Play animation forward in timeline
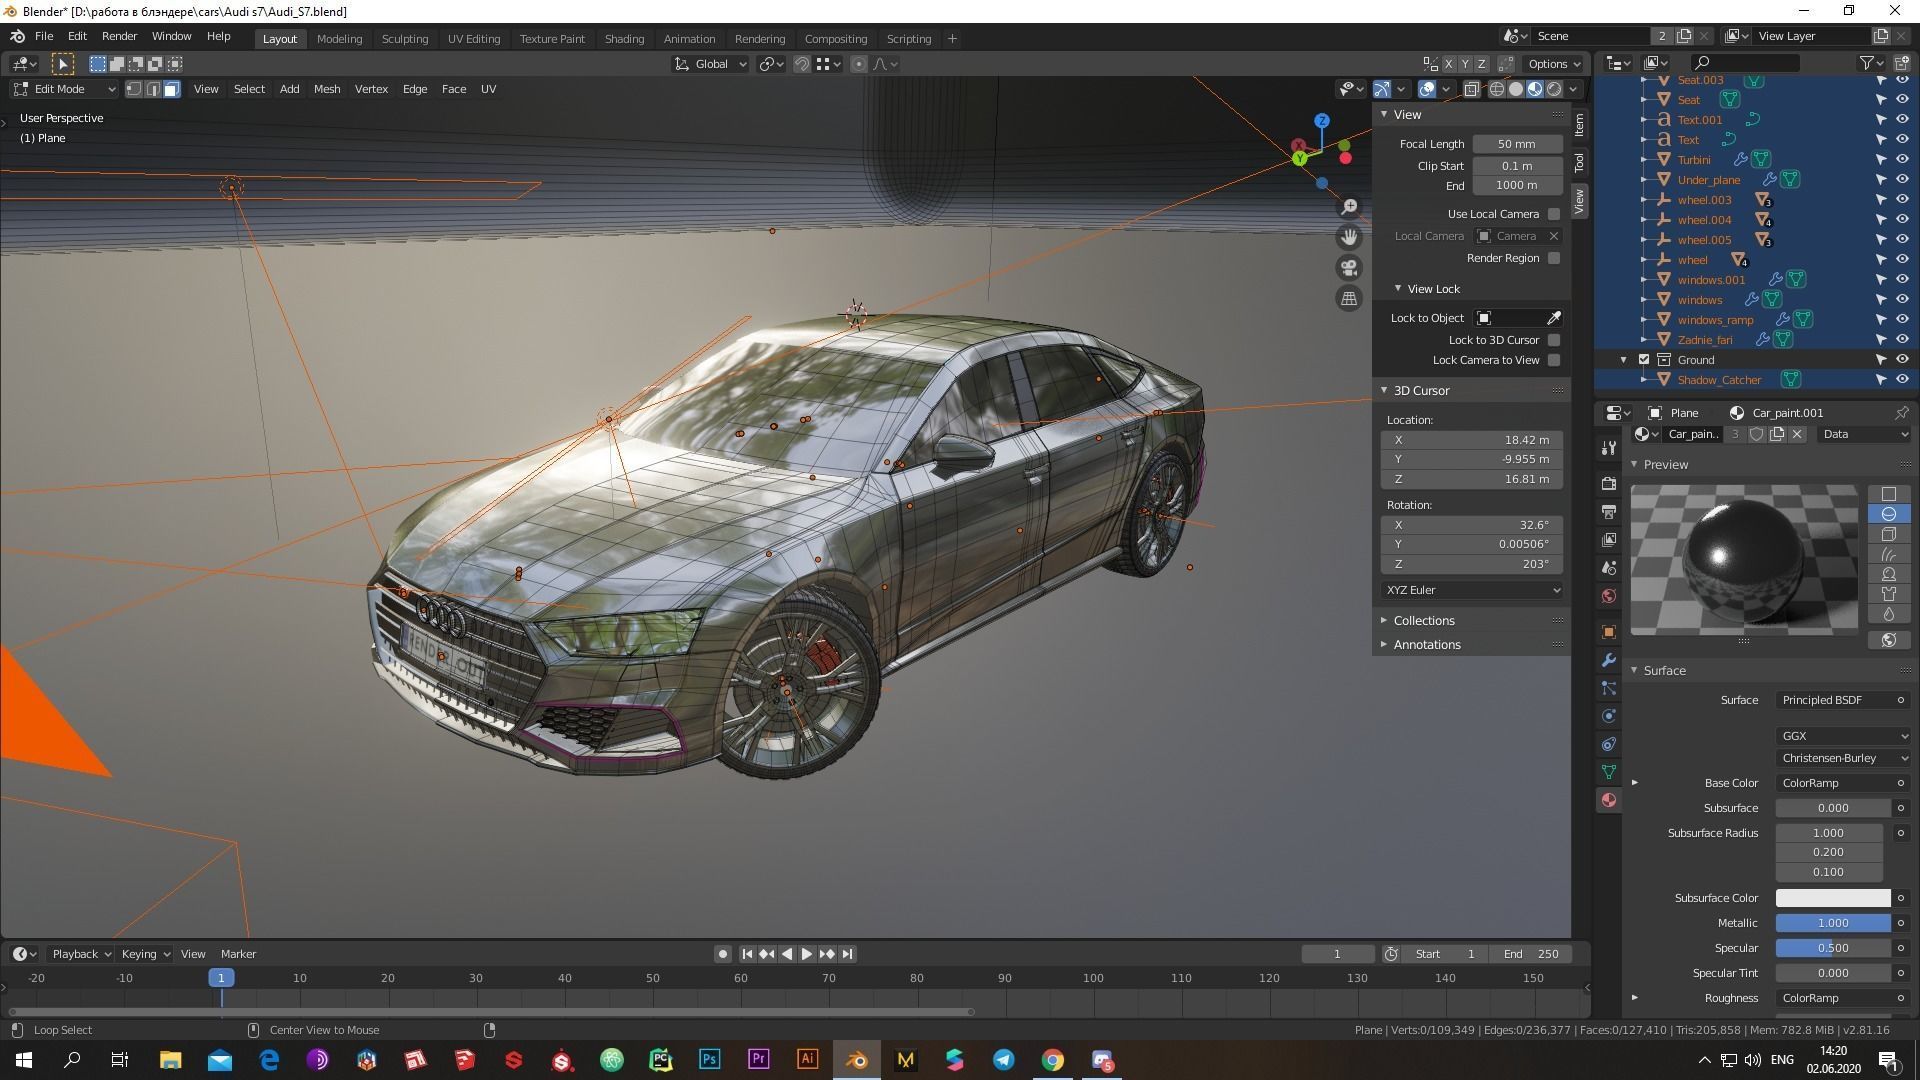The height and width of the screenshot is (1080, 1920). pyautogui.click(x=807, y=954)
